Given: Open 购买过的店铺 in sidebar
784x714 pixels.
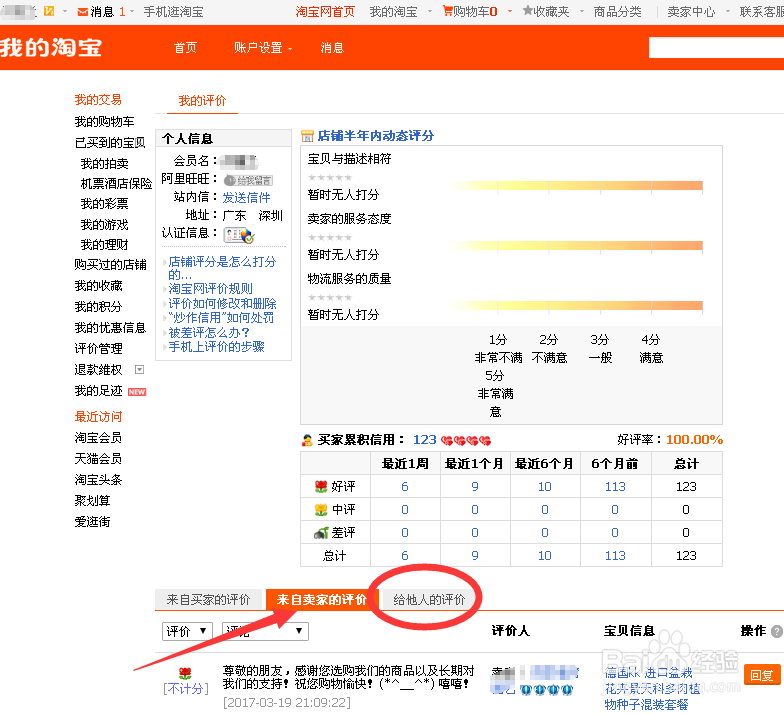Looking at the screenshot, I should pos(110,264).
